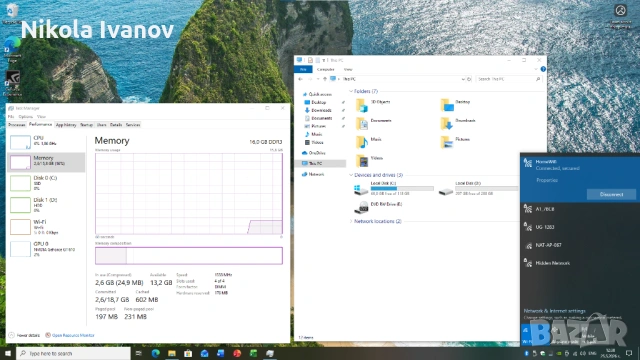Open Task Manager File menu

tap(11, 117)
